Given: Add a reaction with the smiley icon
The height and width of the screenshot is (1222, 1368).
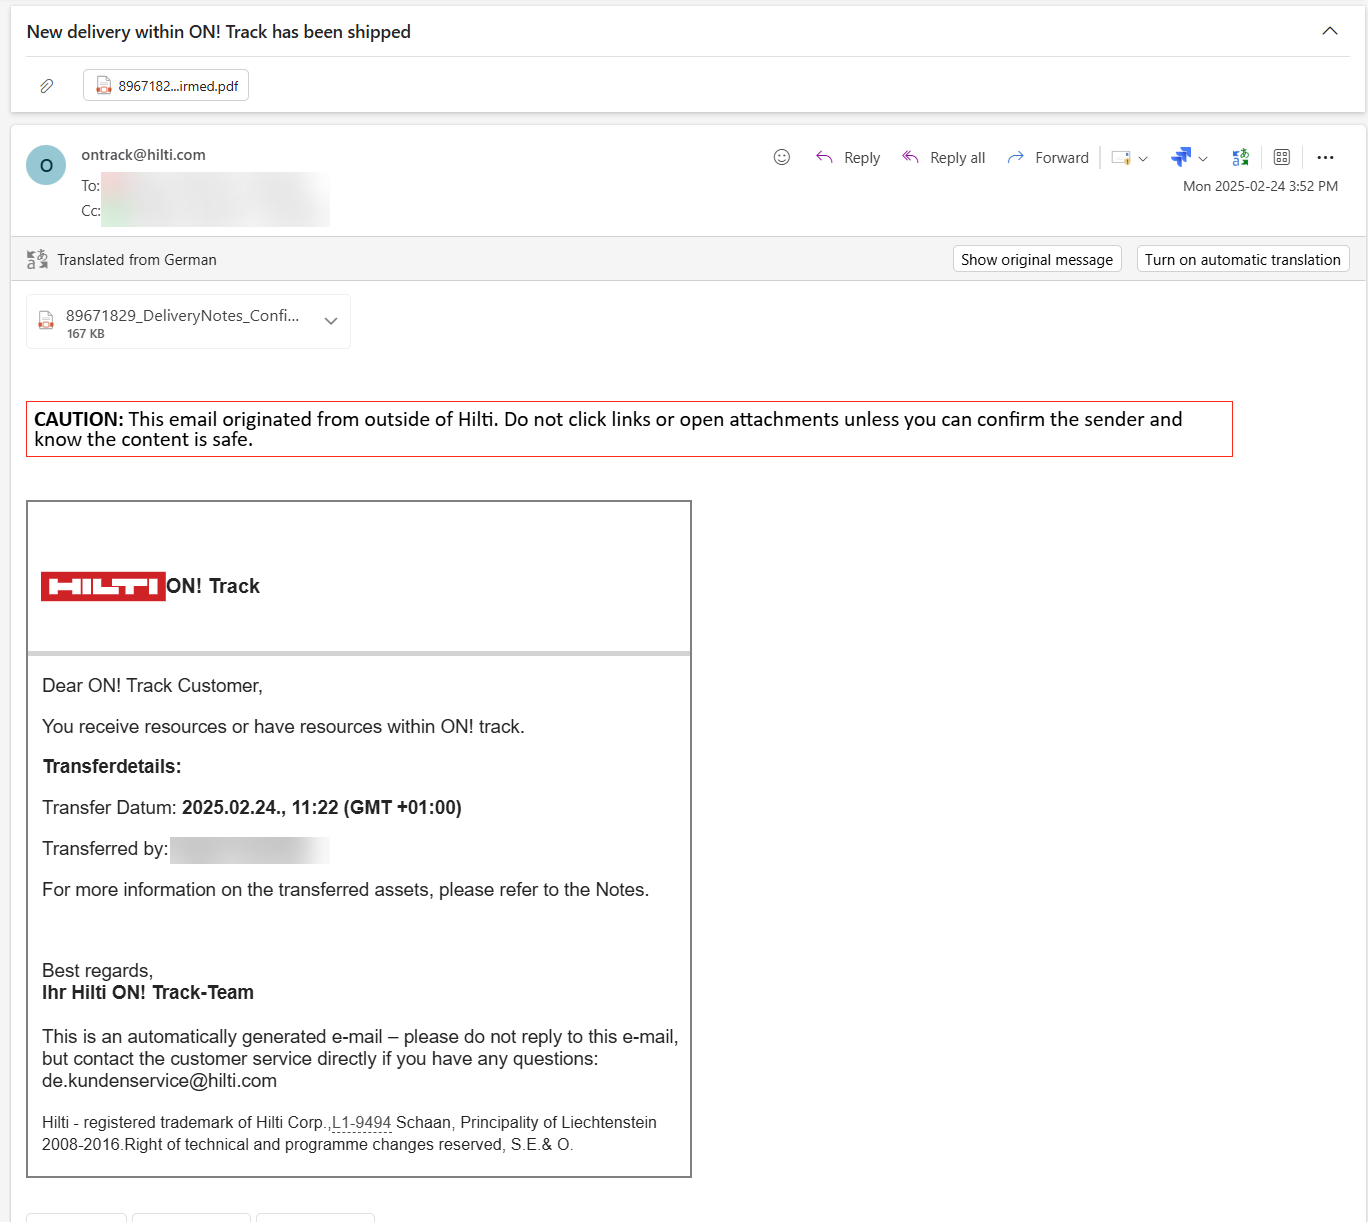Looking at the screenshot, I should 782,157.
